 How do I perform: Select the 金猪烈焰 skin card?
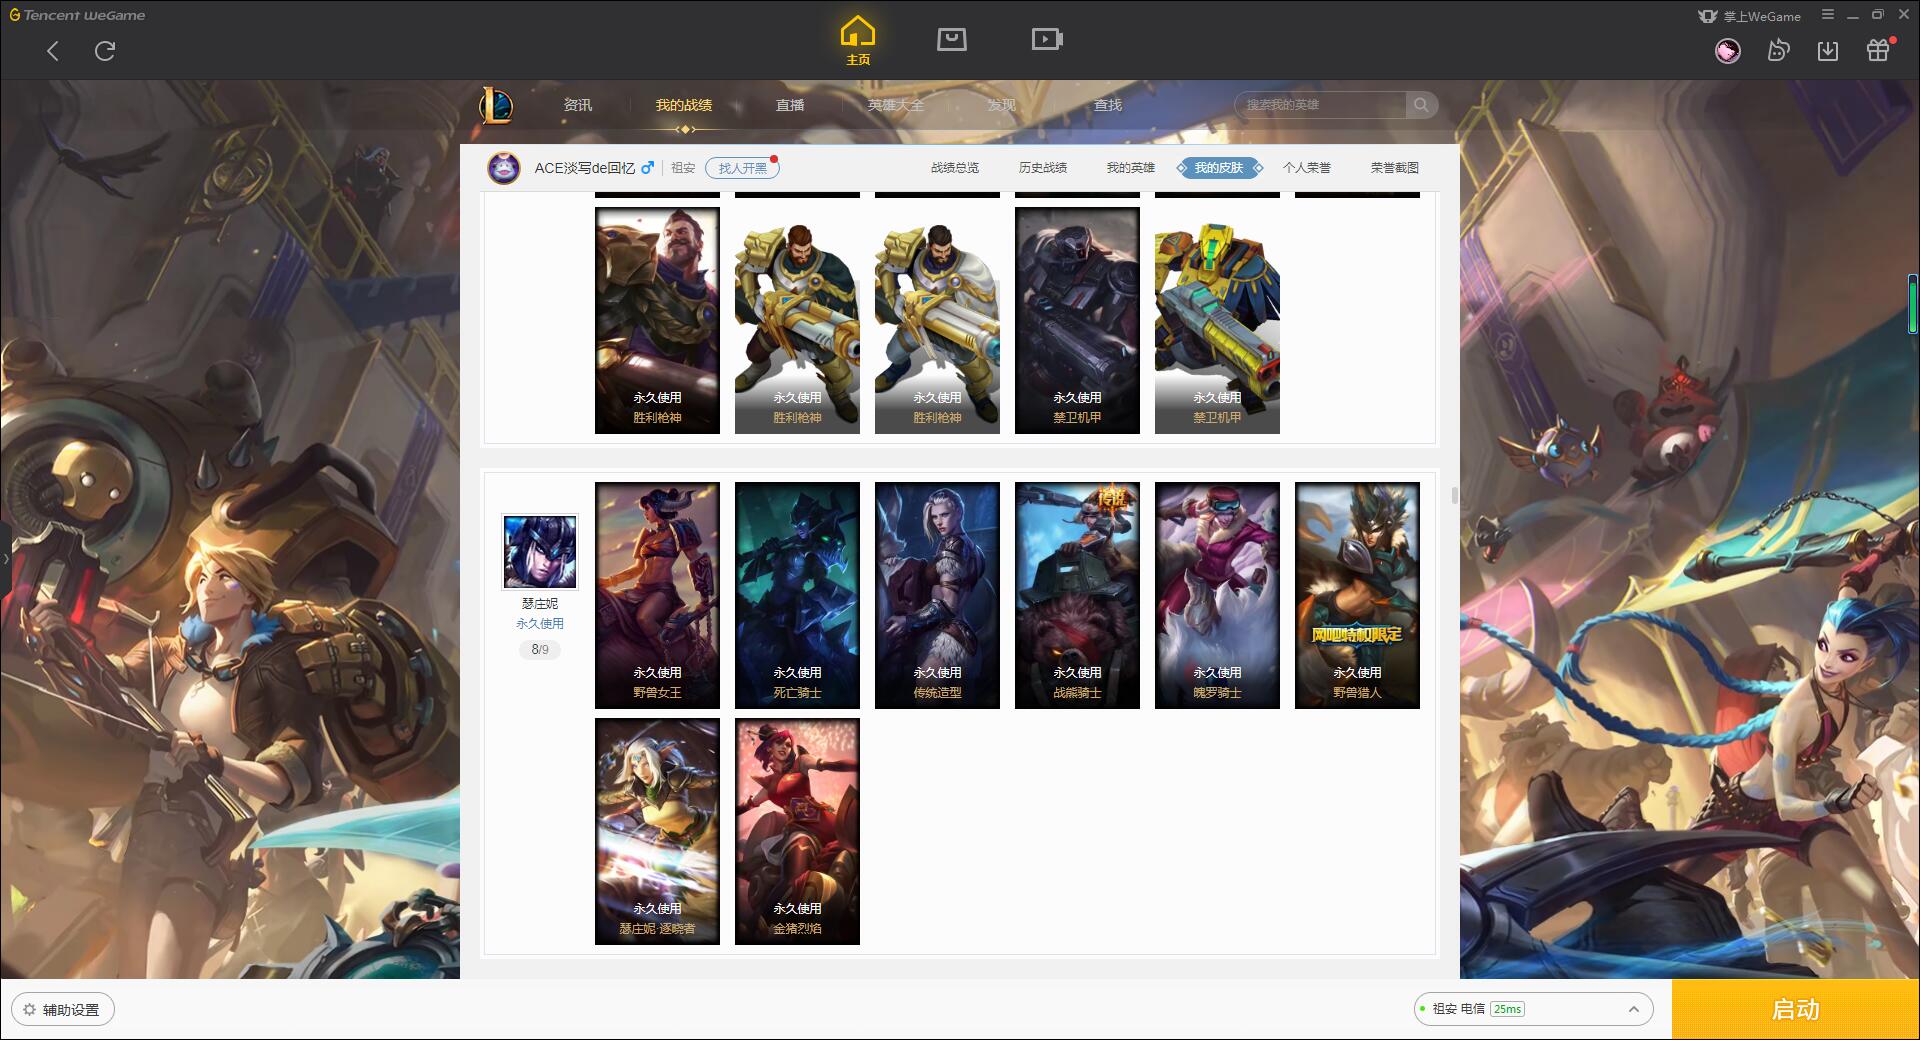tap(797, 831)
